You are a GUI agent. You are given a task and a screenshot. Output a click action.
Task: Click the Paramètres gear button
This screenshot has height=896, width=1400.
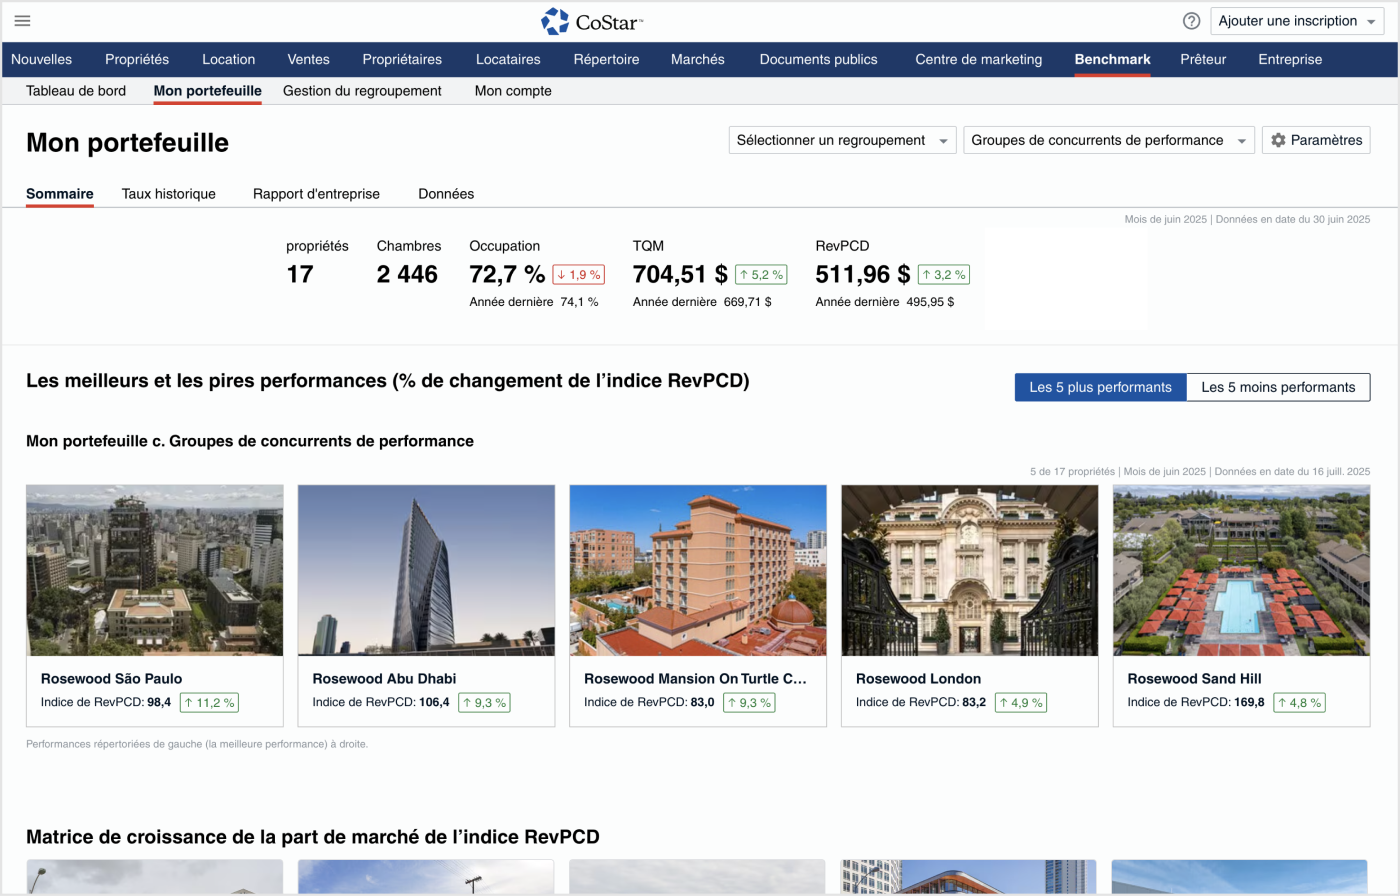[1315, 140]
